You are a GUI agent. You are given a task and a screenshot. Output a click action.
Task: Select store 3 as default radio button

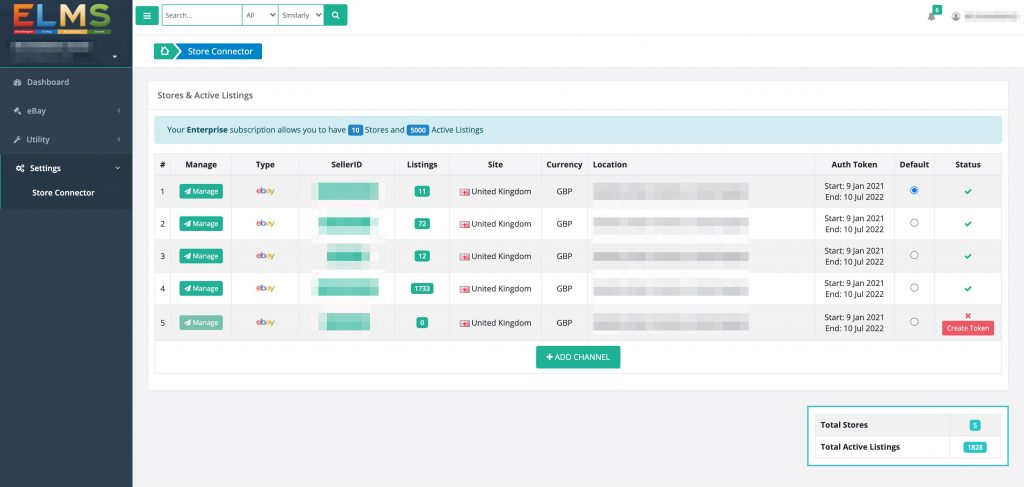pyautogui.click(x=914, y=256)
